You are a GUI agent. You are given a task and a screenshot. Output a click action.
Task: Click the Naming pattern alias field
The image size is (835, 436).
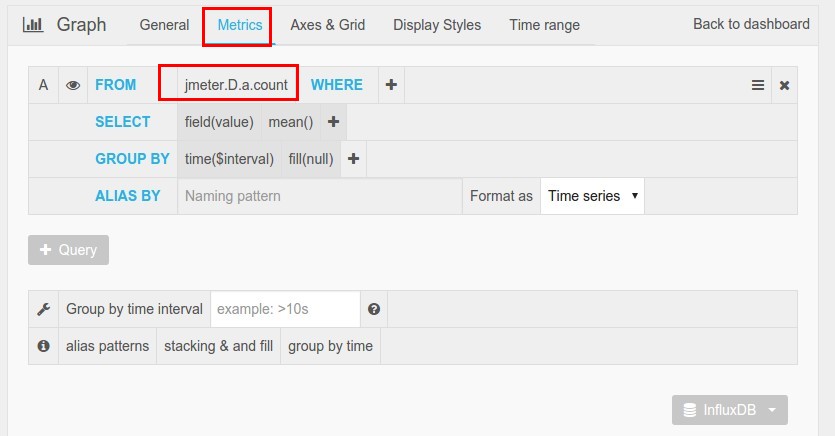[320, 196]
